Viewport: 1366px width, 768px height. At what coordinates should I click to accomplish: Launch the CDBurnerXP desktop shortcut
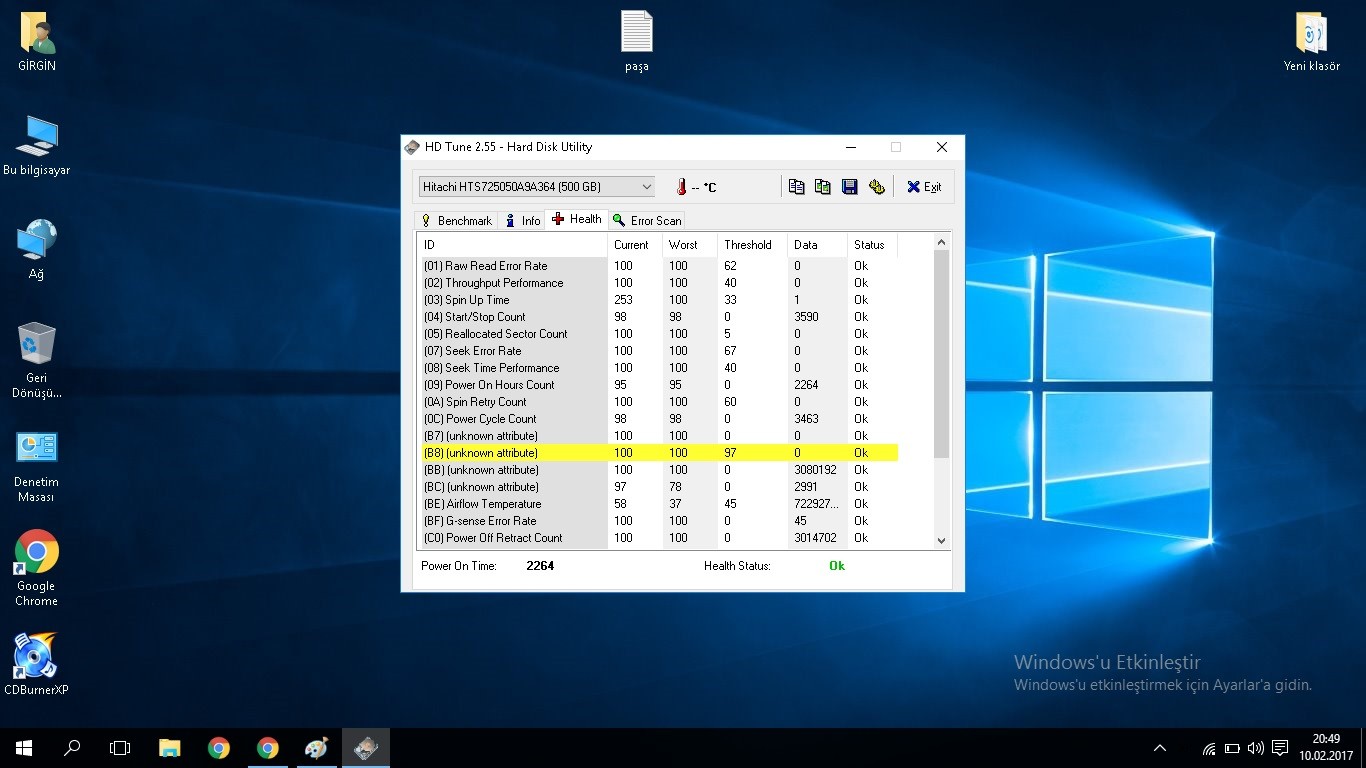click(37, 664)
